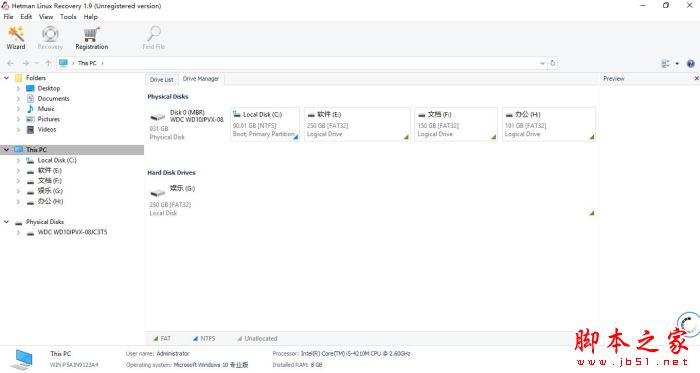The image size is (700, 373).
Task: Expand the Documents folder
Action: 18,99
